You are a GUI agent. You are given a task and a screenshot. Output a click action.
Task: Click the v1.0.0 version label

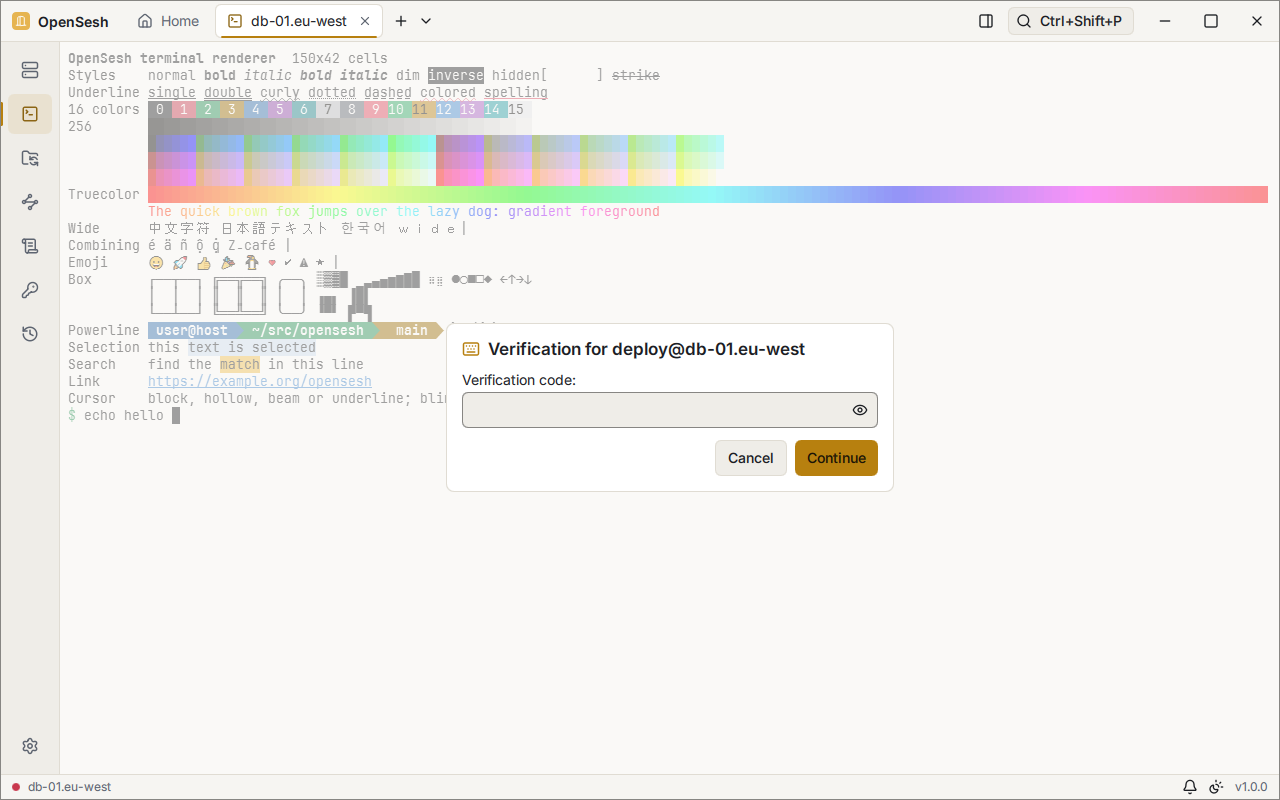[x=1251, y=787]
